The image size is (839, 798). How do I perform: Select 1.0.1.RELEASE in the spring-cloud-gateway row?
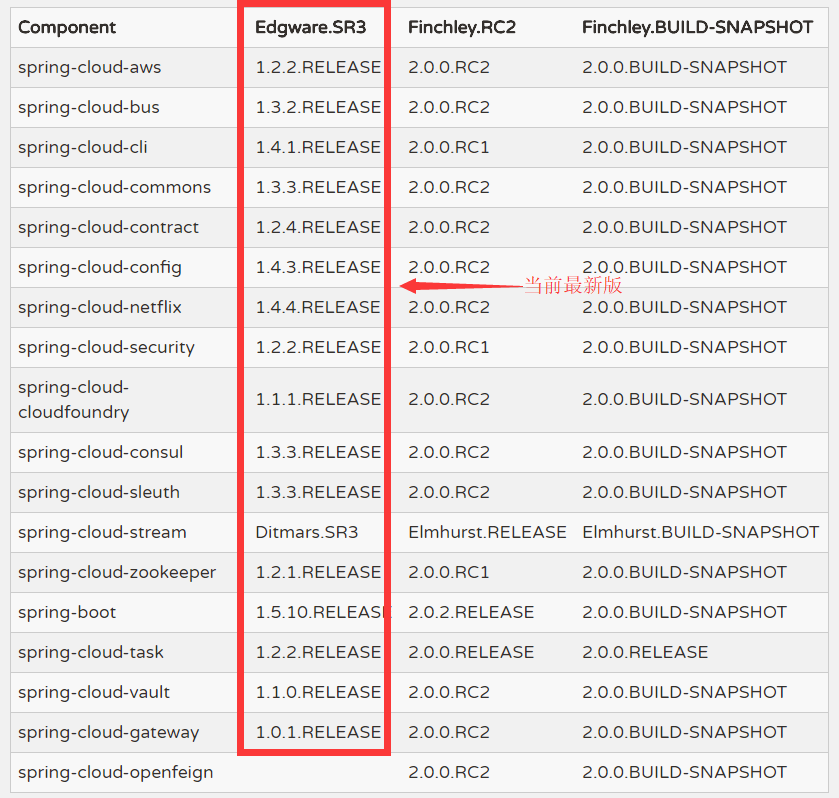point(318,732)
